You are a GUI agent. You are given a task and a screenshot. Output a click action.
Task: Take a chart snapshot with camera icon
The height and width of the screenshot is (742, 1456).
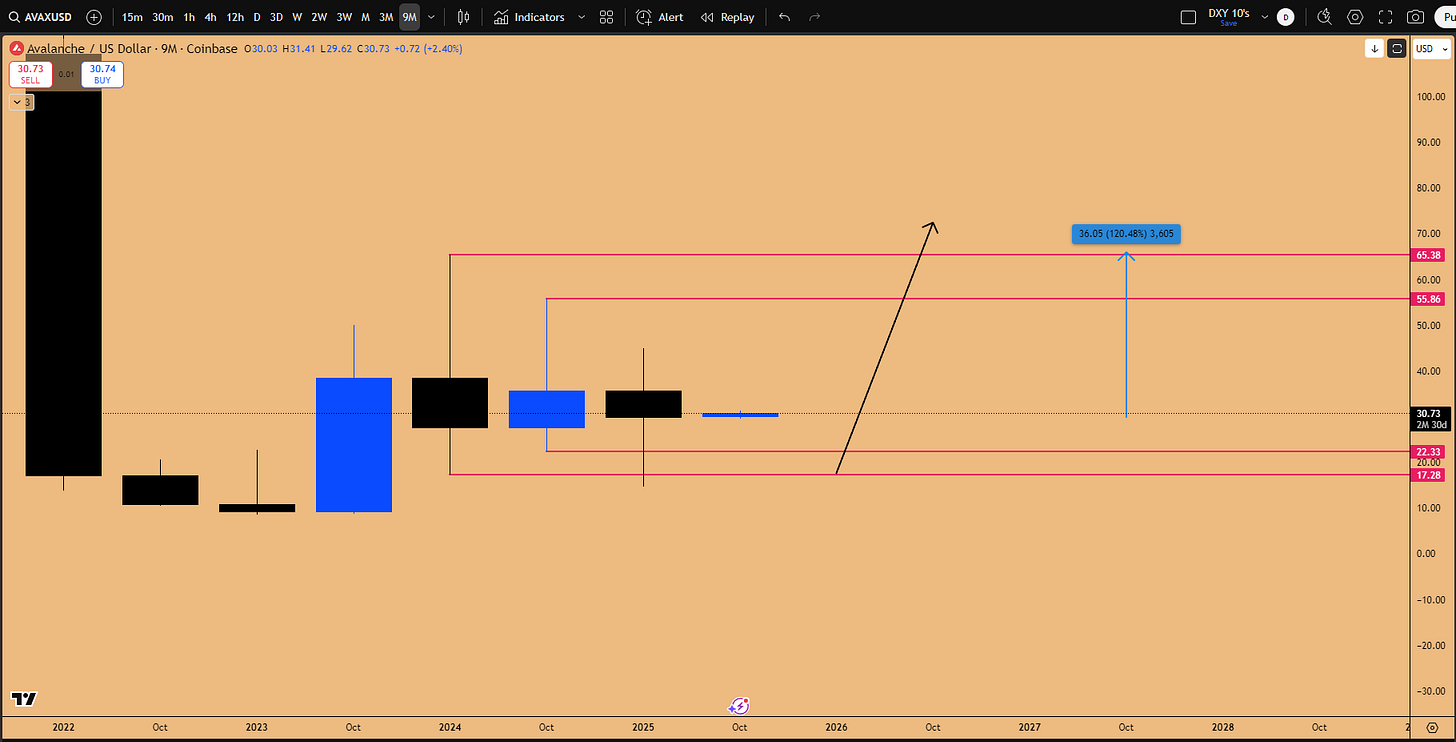[1415, 17]
